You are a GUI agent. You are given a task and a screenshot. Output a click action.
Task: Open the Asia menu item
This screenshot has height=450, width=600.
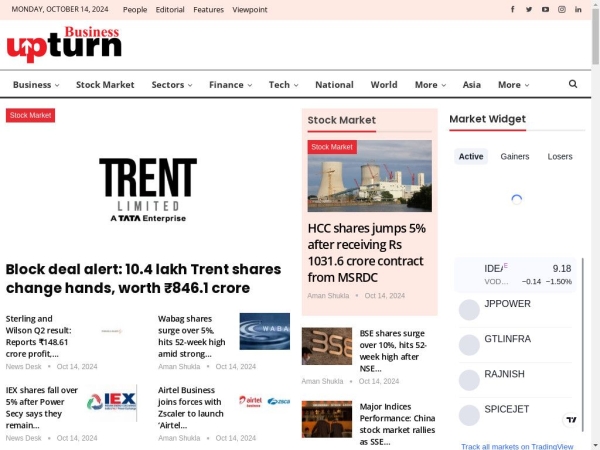[x=471, y=85]
